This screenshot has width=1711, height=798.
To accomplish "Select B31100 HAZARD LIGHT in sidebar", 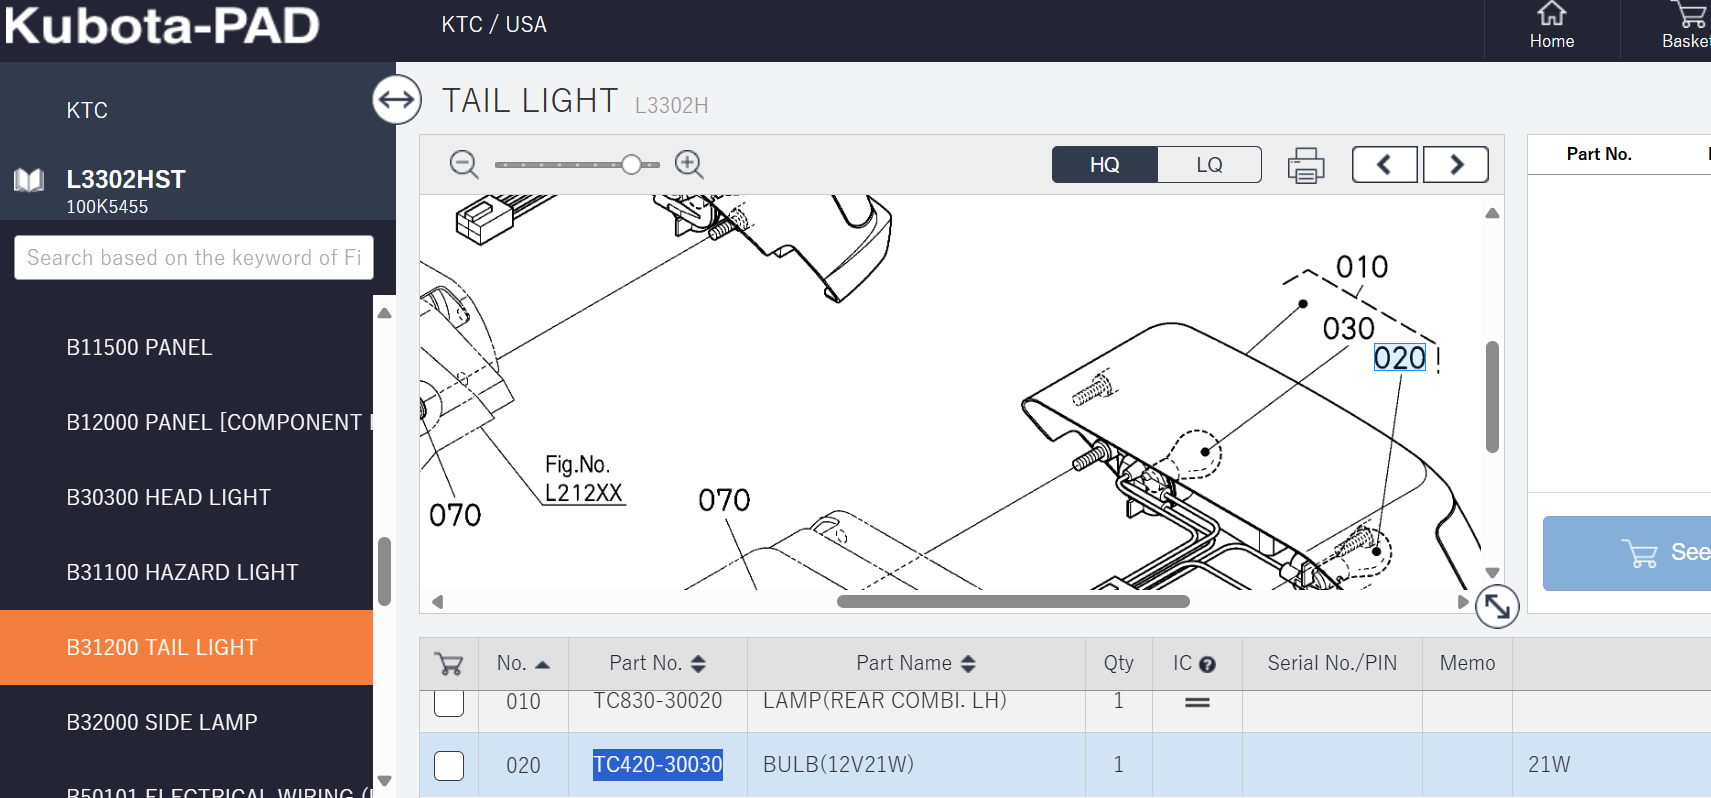I will click(182, 572).
